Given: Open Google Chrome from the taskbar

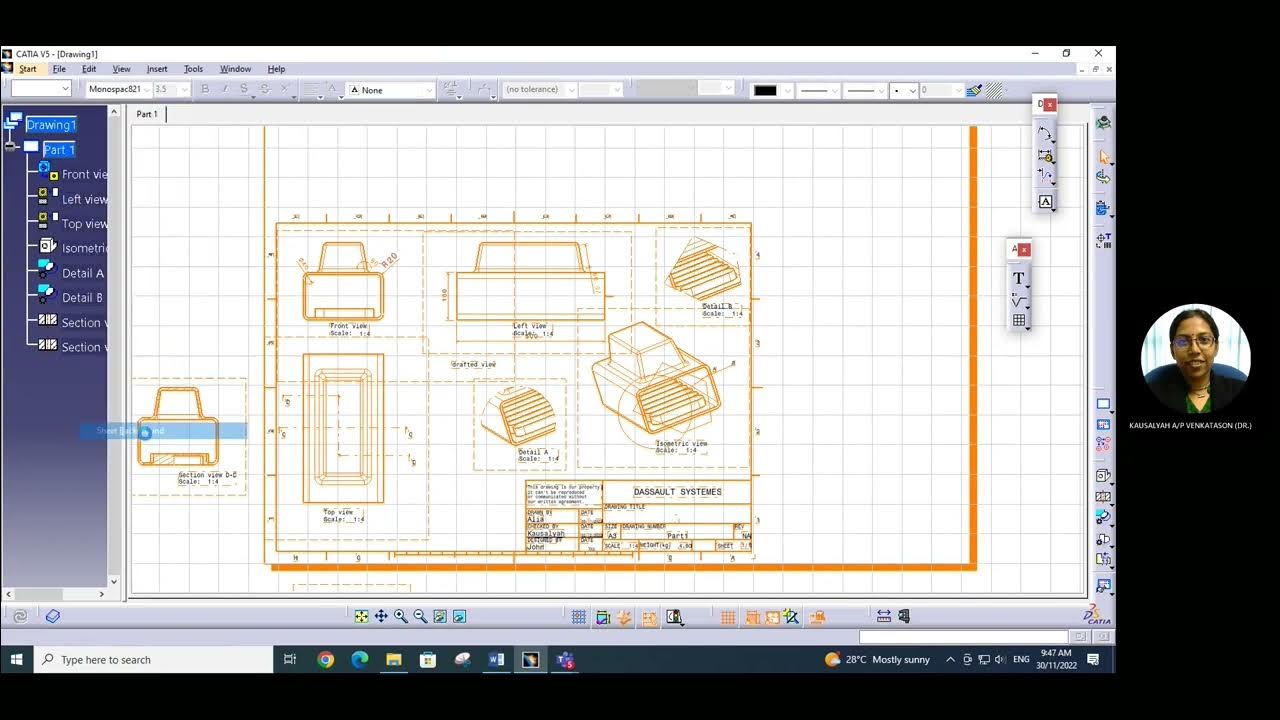Looking at the screenshot, I should (325, 659).
